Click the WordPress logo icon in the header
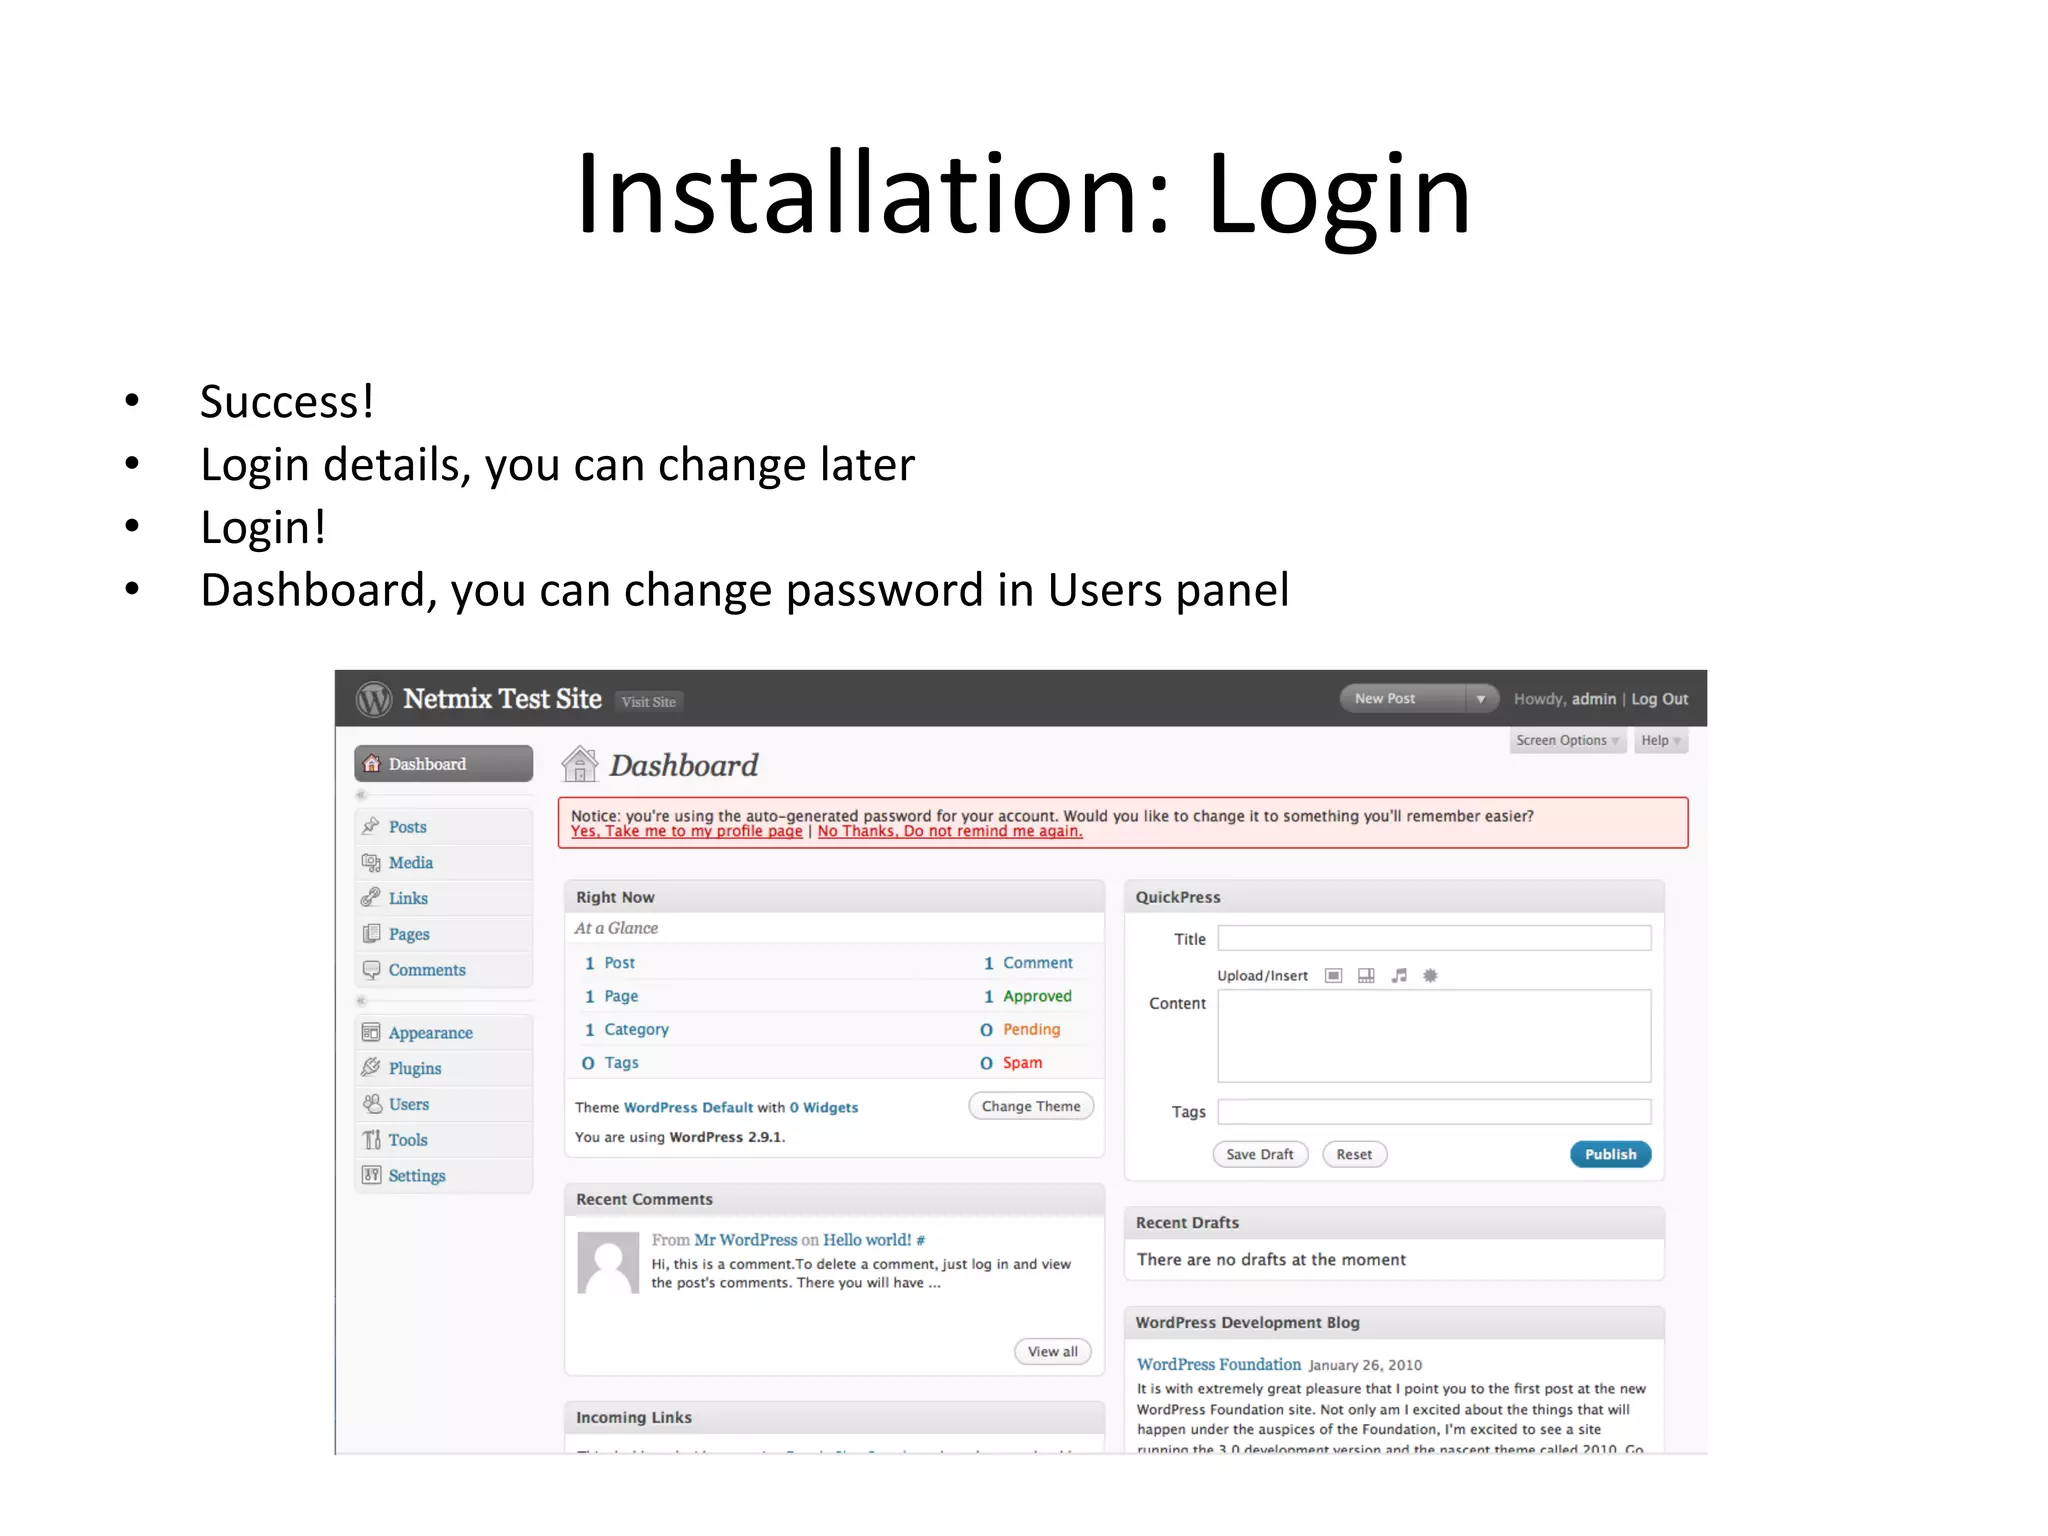Image resolution: width=2048 pixels, height=1536 pixels. tap(375, 699)
